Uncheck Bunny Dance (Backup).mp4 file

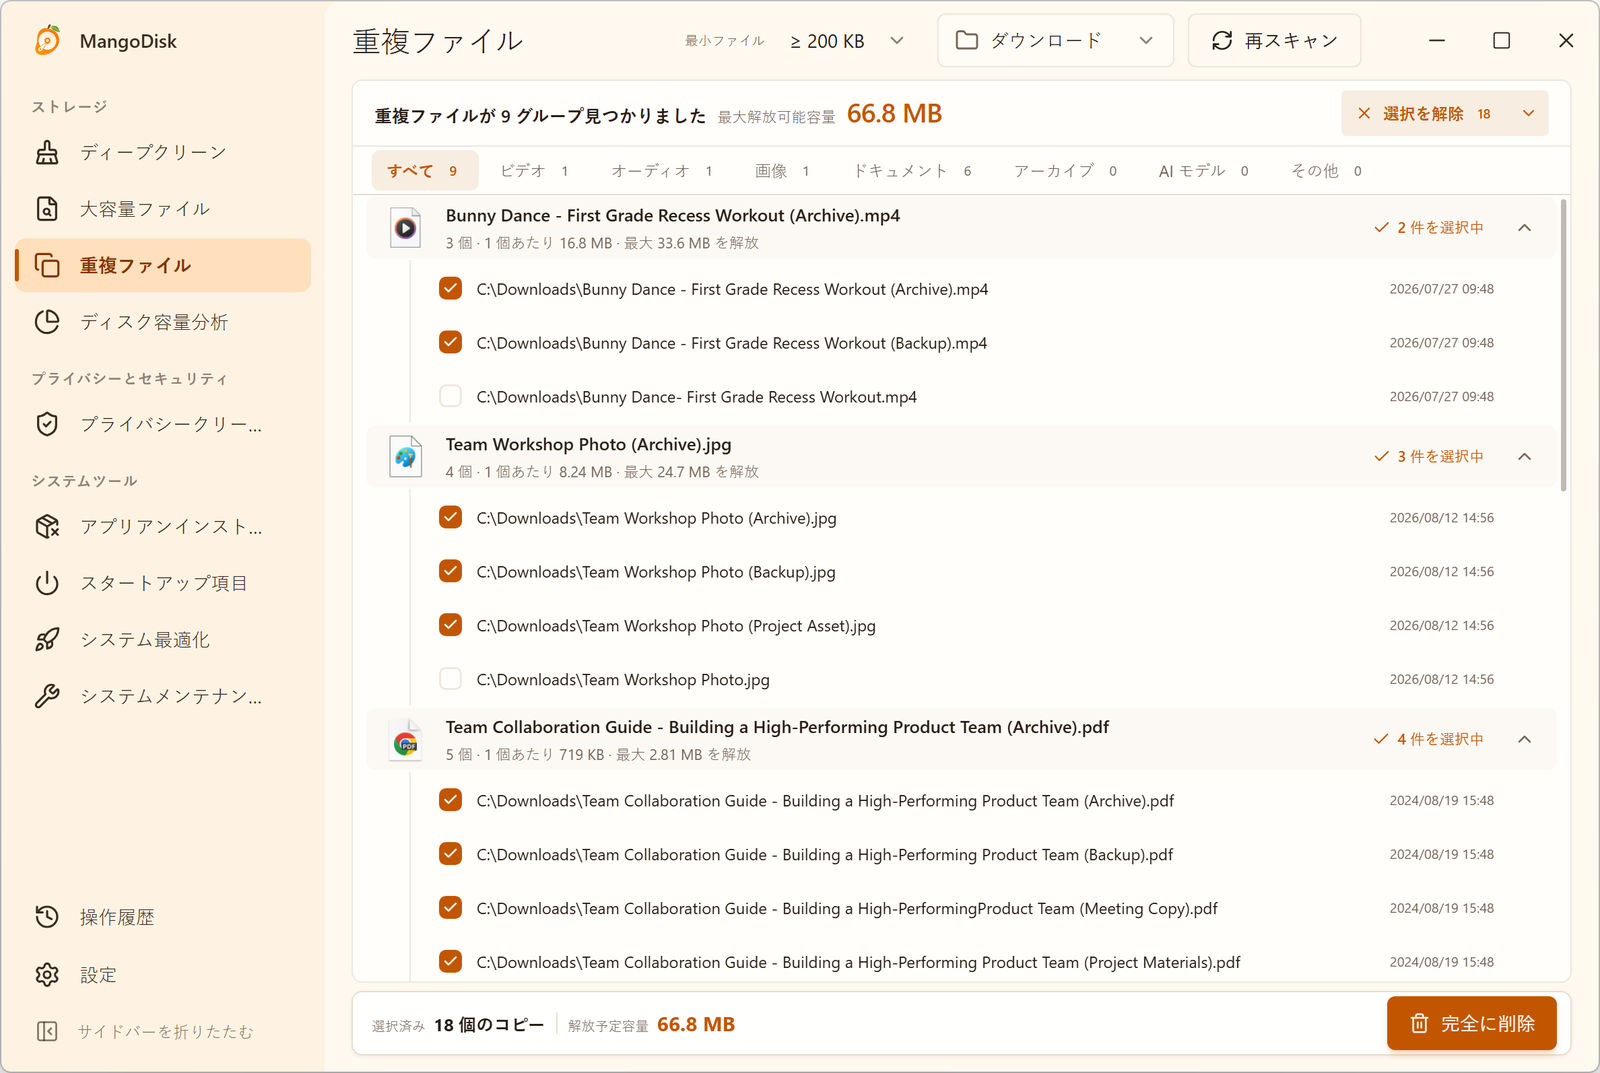451,343
